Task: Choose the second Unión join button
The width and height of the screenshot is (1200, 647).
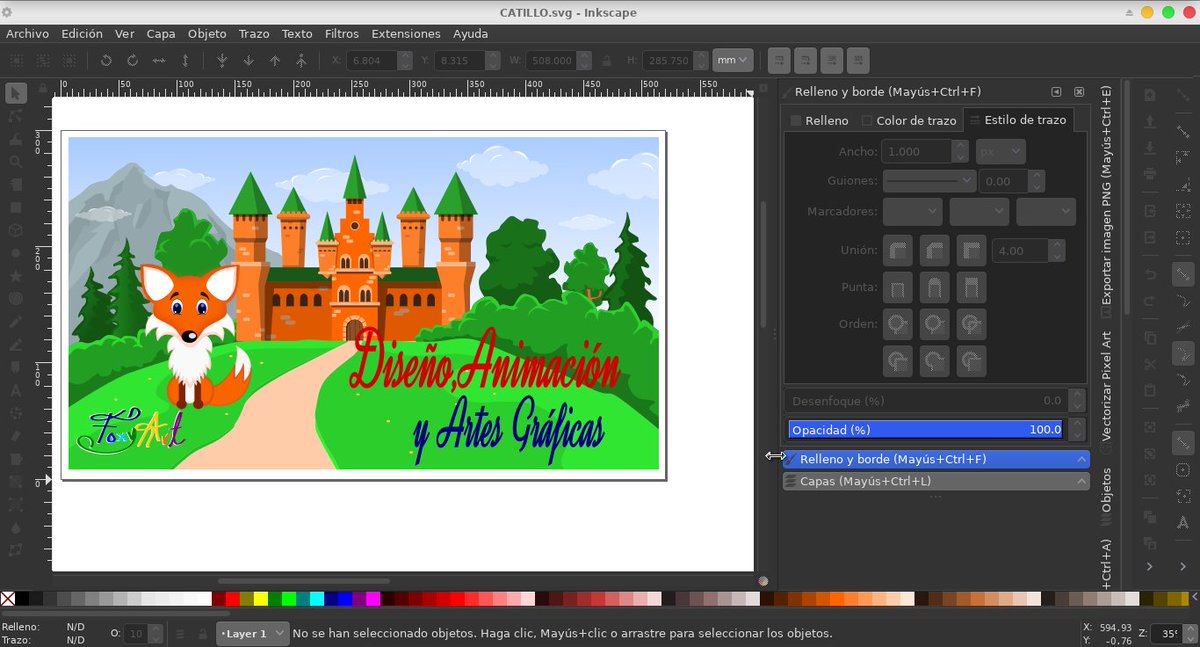Action: pyautogui.click(x=935, y=250)
